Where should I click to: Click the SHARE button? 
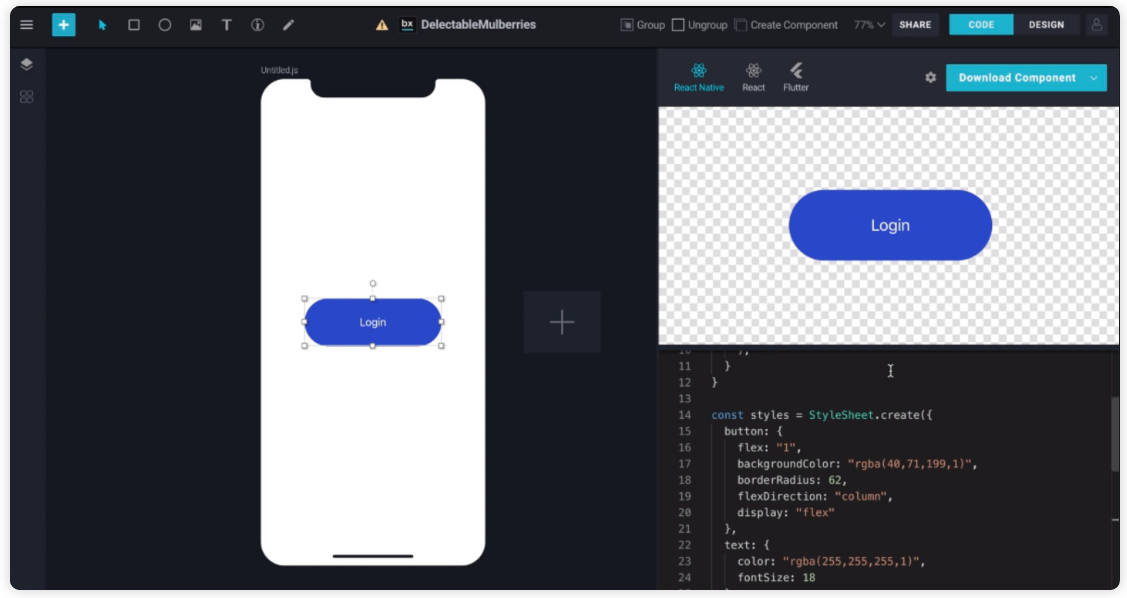(x=915, y=24)
